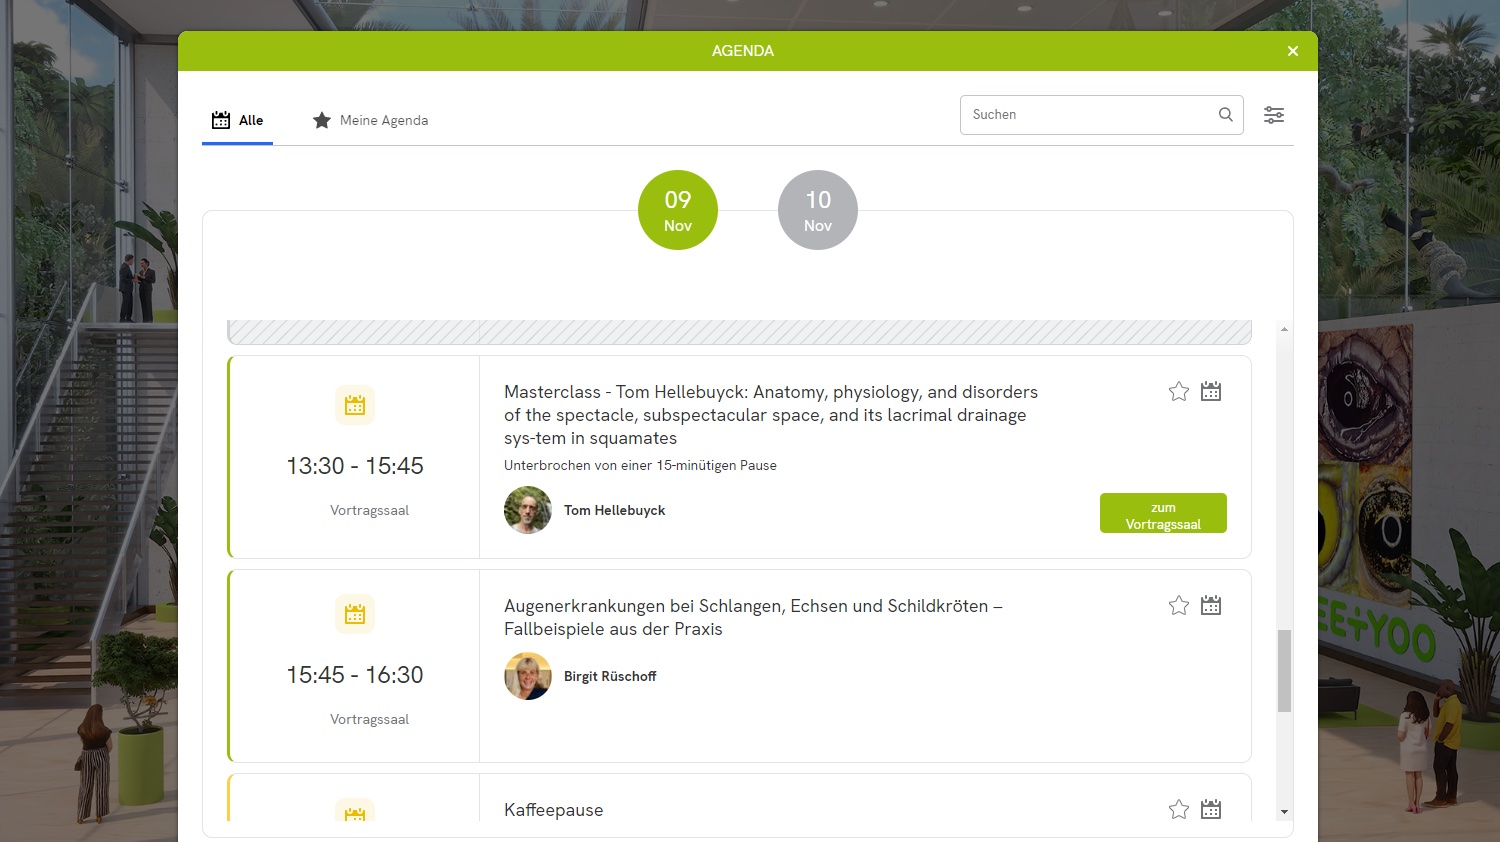Screen dimensions: 1500x842
Task: Close the Agenda dialog
Action: (1293, 51)
